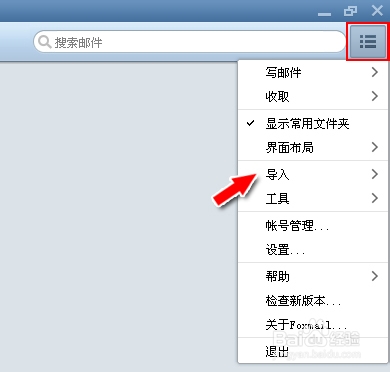Expand the 收取 submenu chevron
This screenshot has width=390, height=372.
coord(375,96)
